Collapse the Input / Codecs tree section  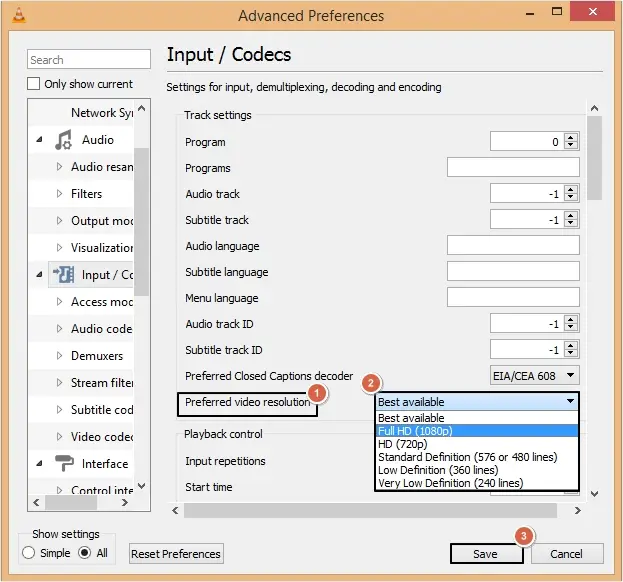point(39,274)
